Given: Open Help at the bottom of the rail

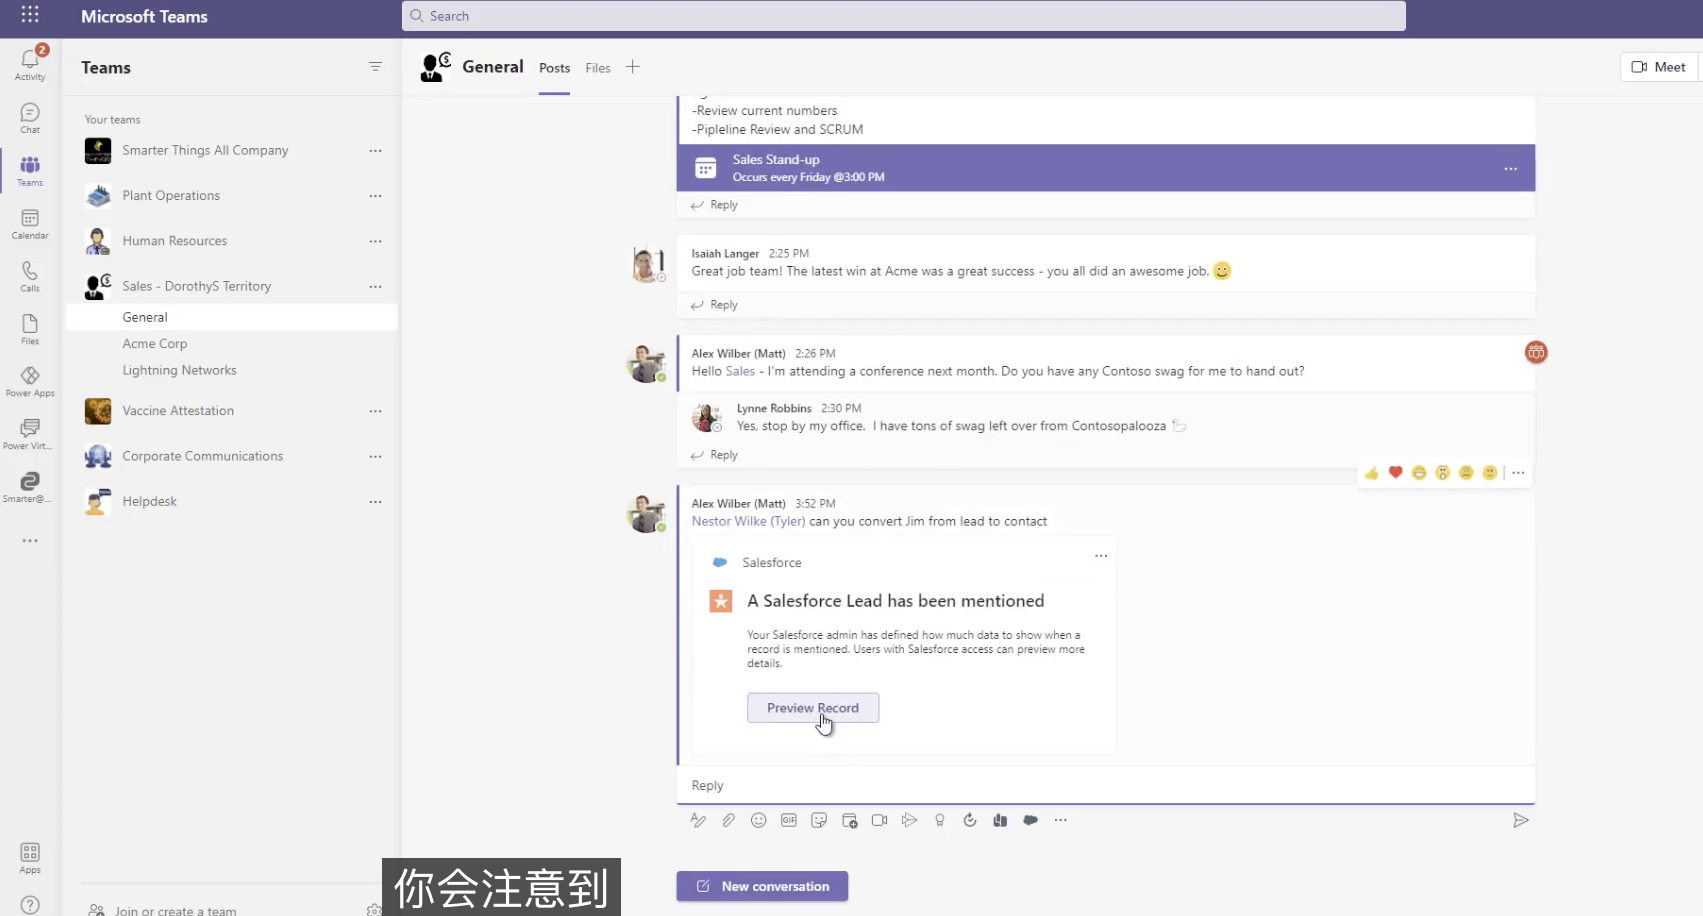Looking at the screenshot, I should (30, 905).
